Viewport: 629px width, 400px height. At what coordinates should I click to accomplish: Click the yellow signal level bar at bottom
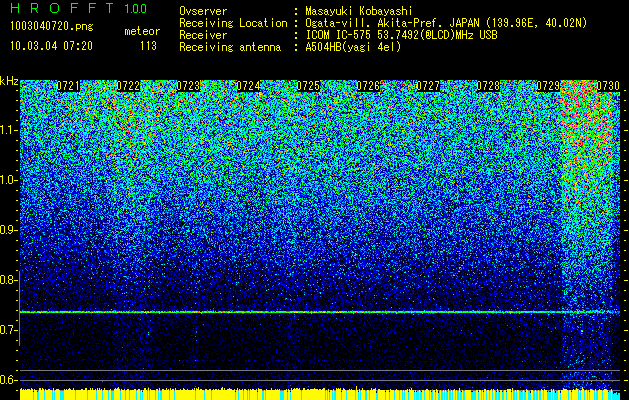(320, 394)
